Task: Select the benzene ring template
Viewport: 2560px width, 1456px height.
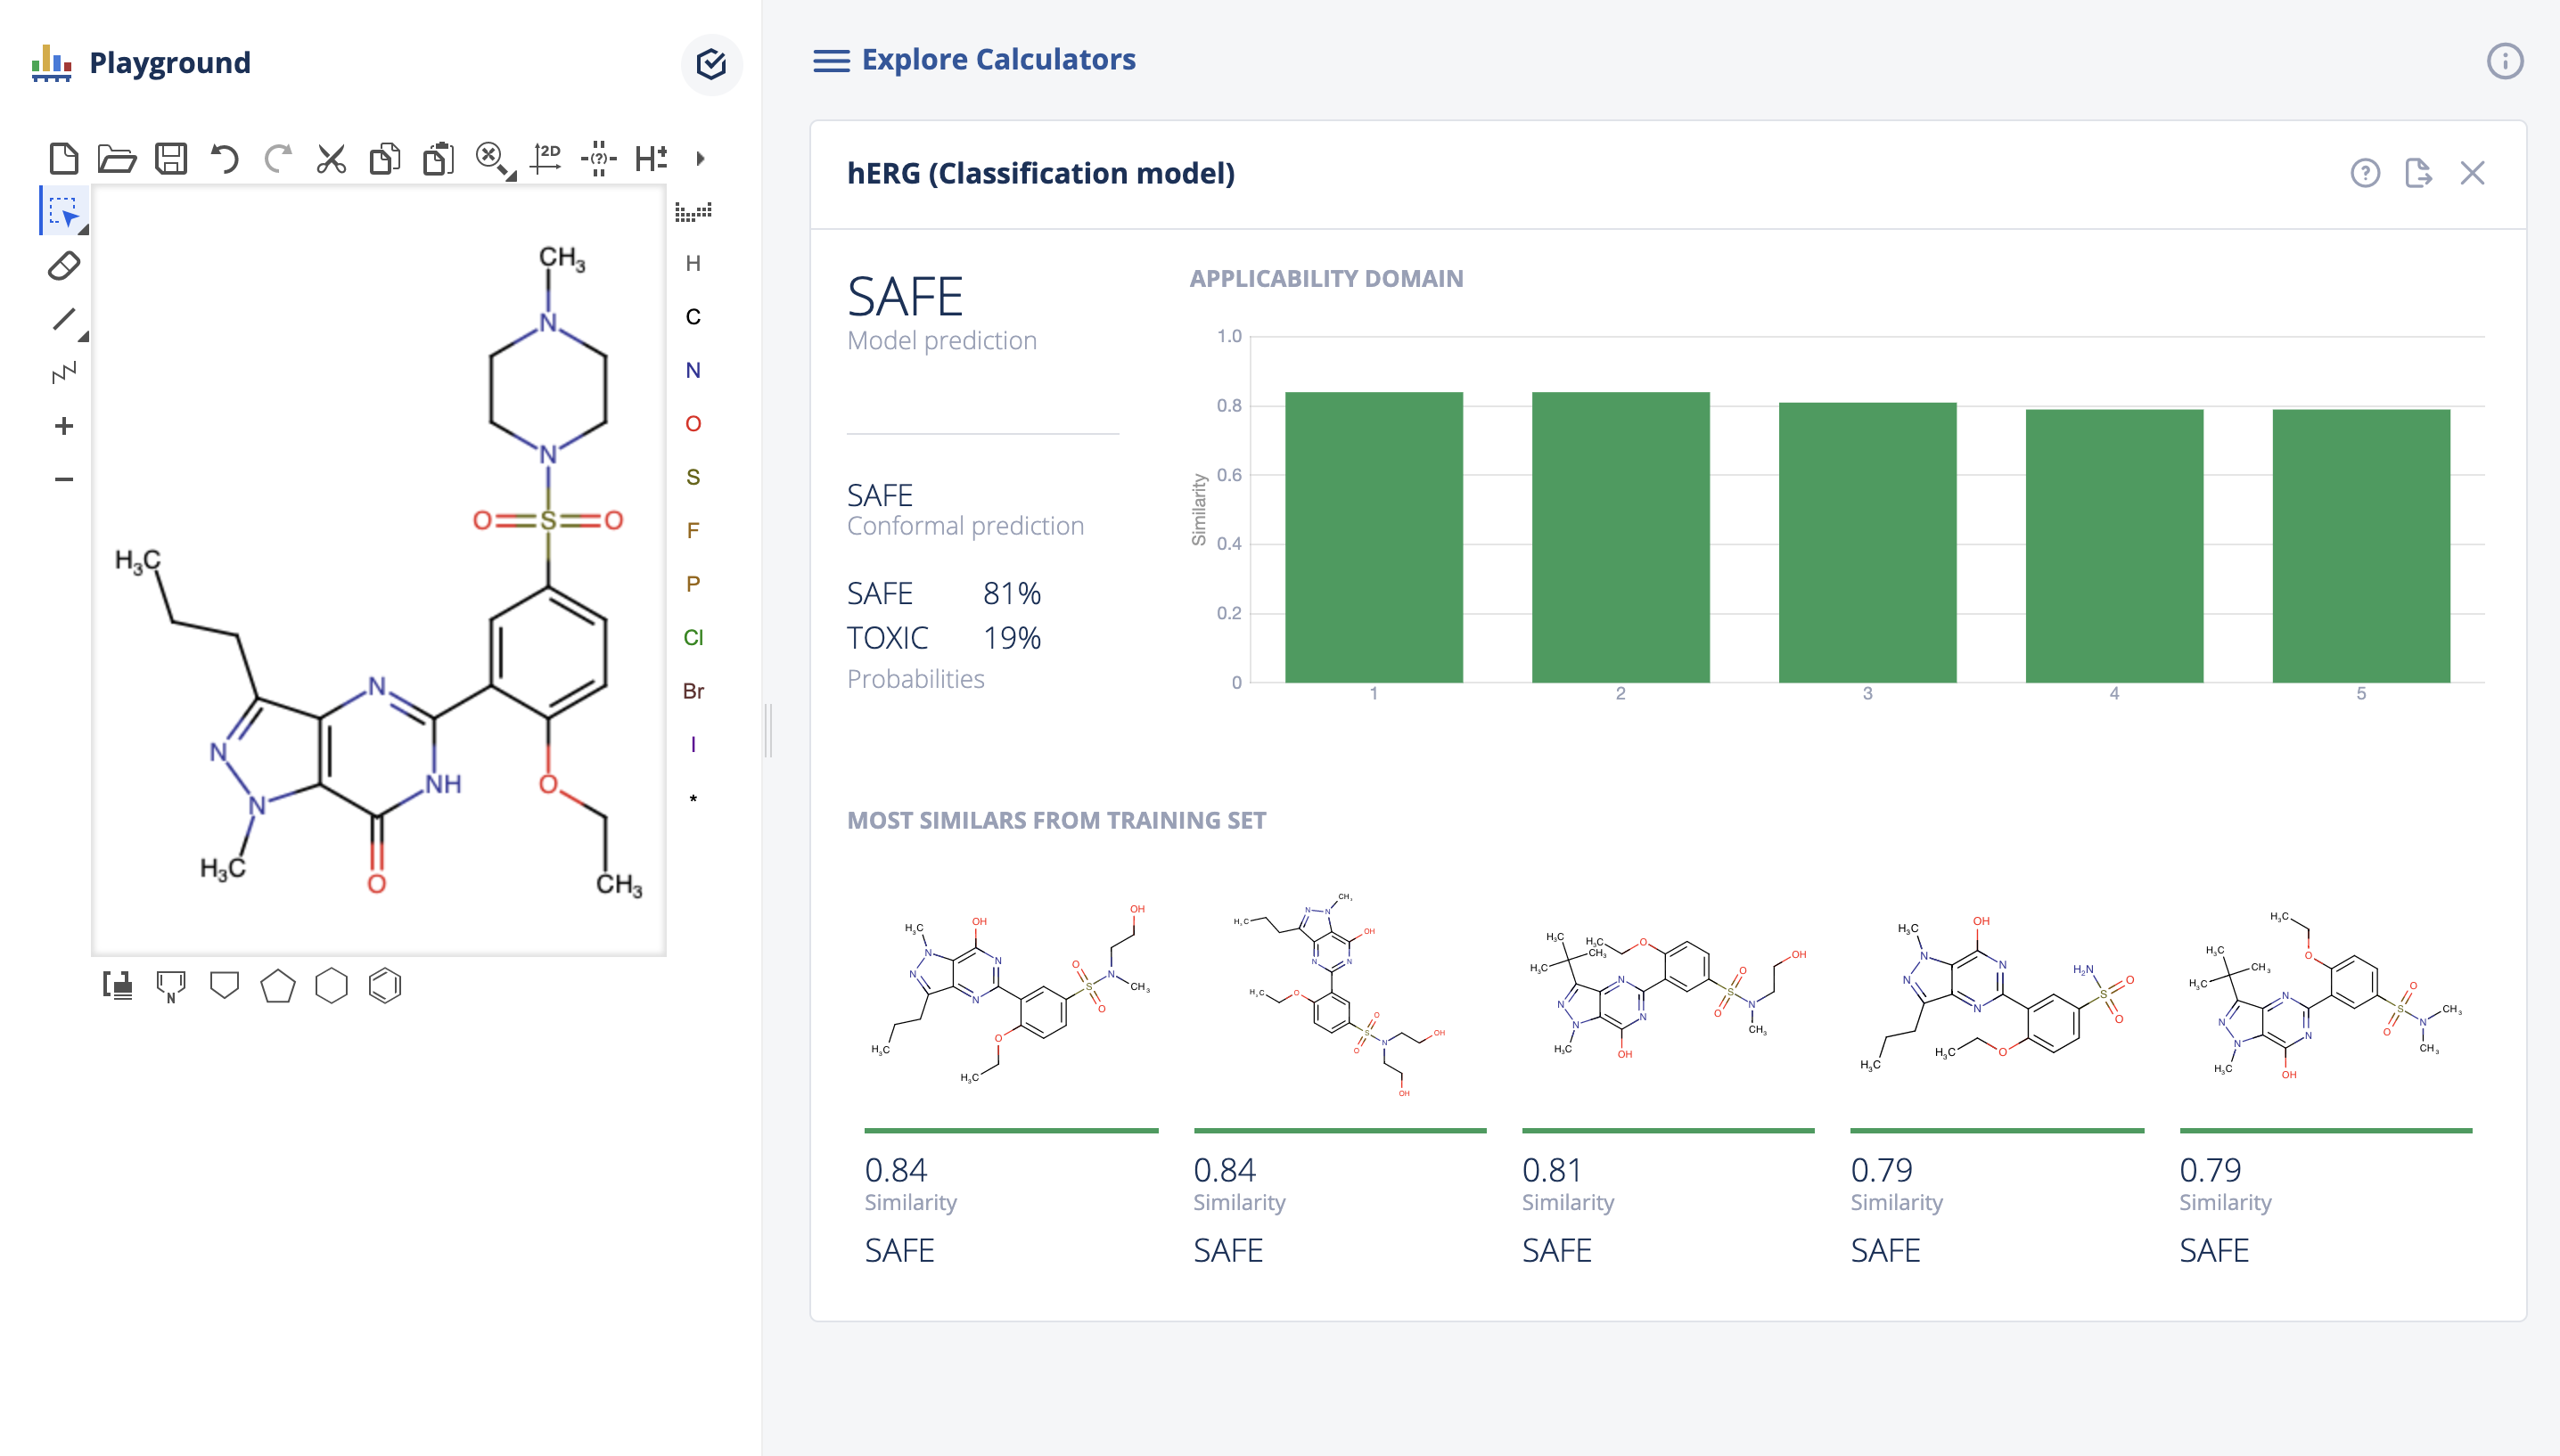Action: pos(385,986)
